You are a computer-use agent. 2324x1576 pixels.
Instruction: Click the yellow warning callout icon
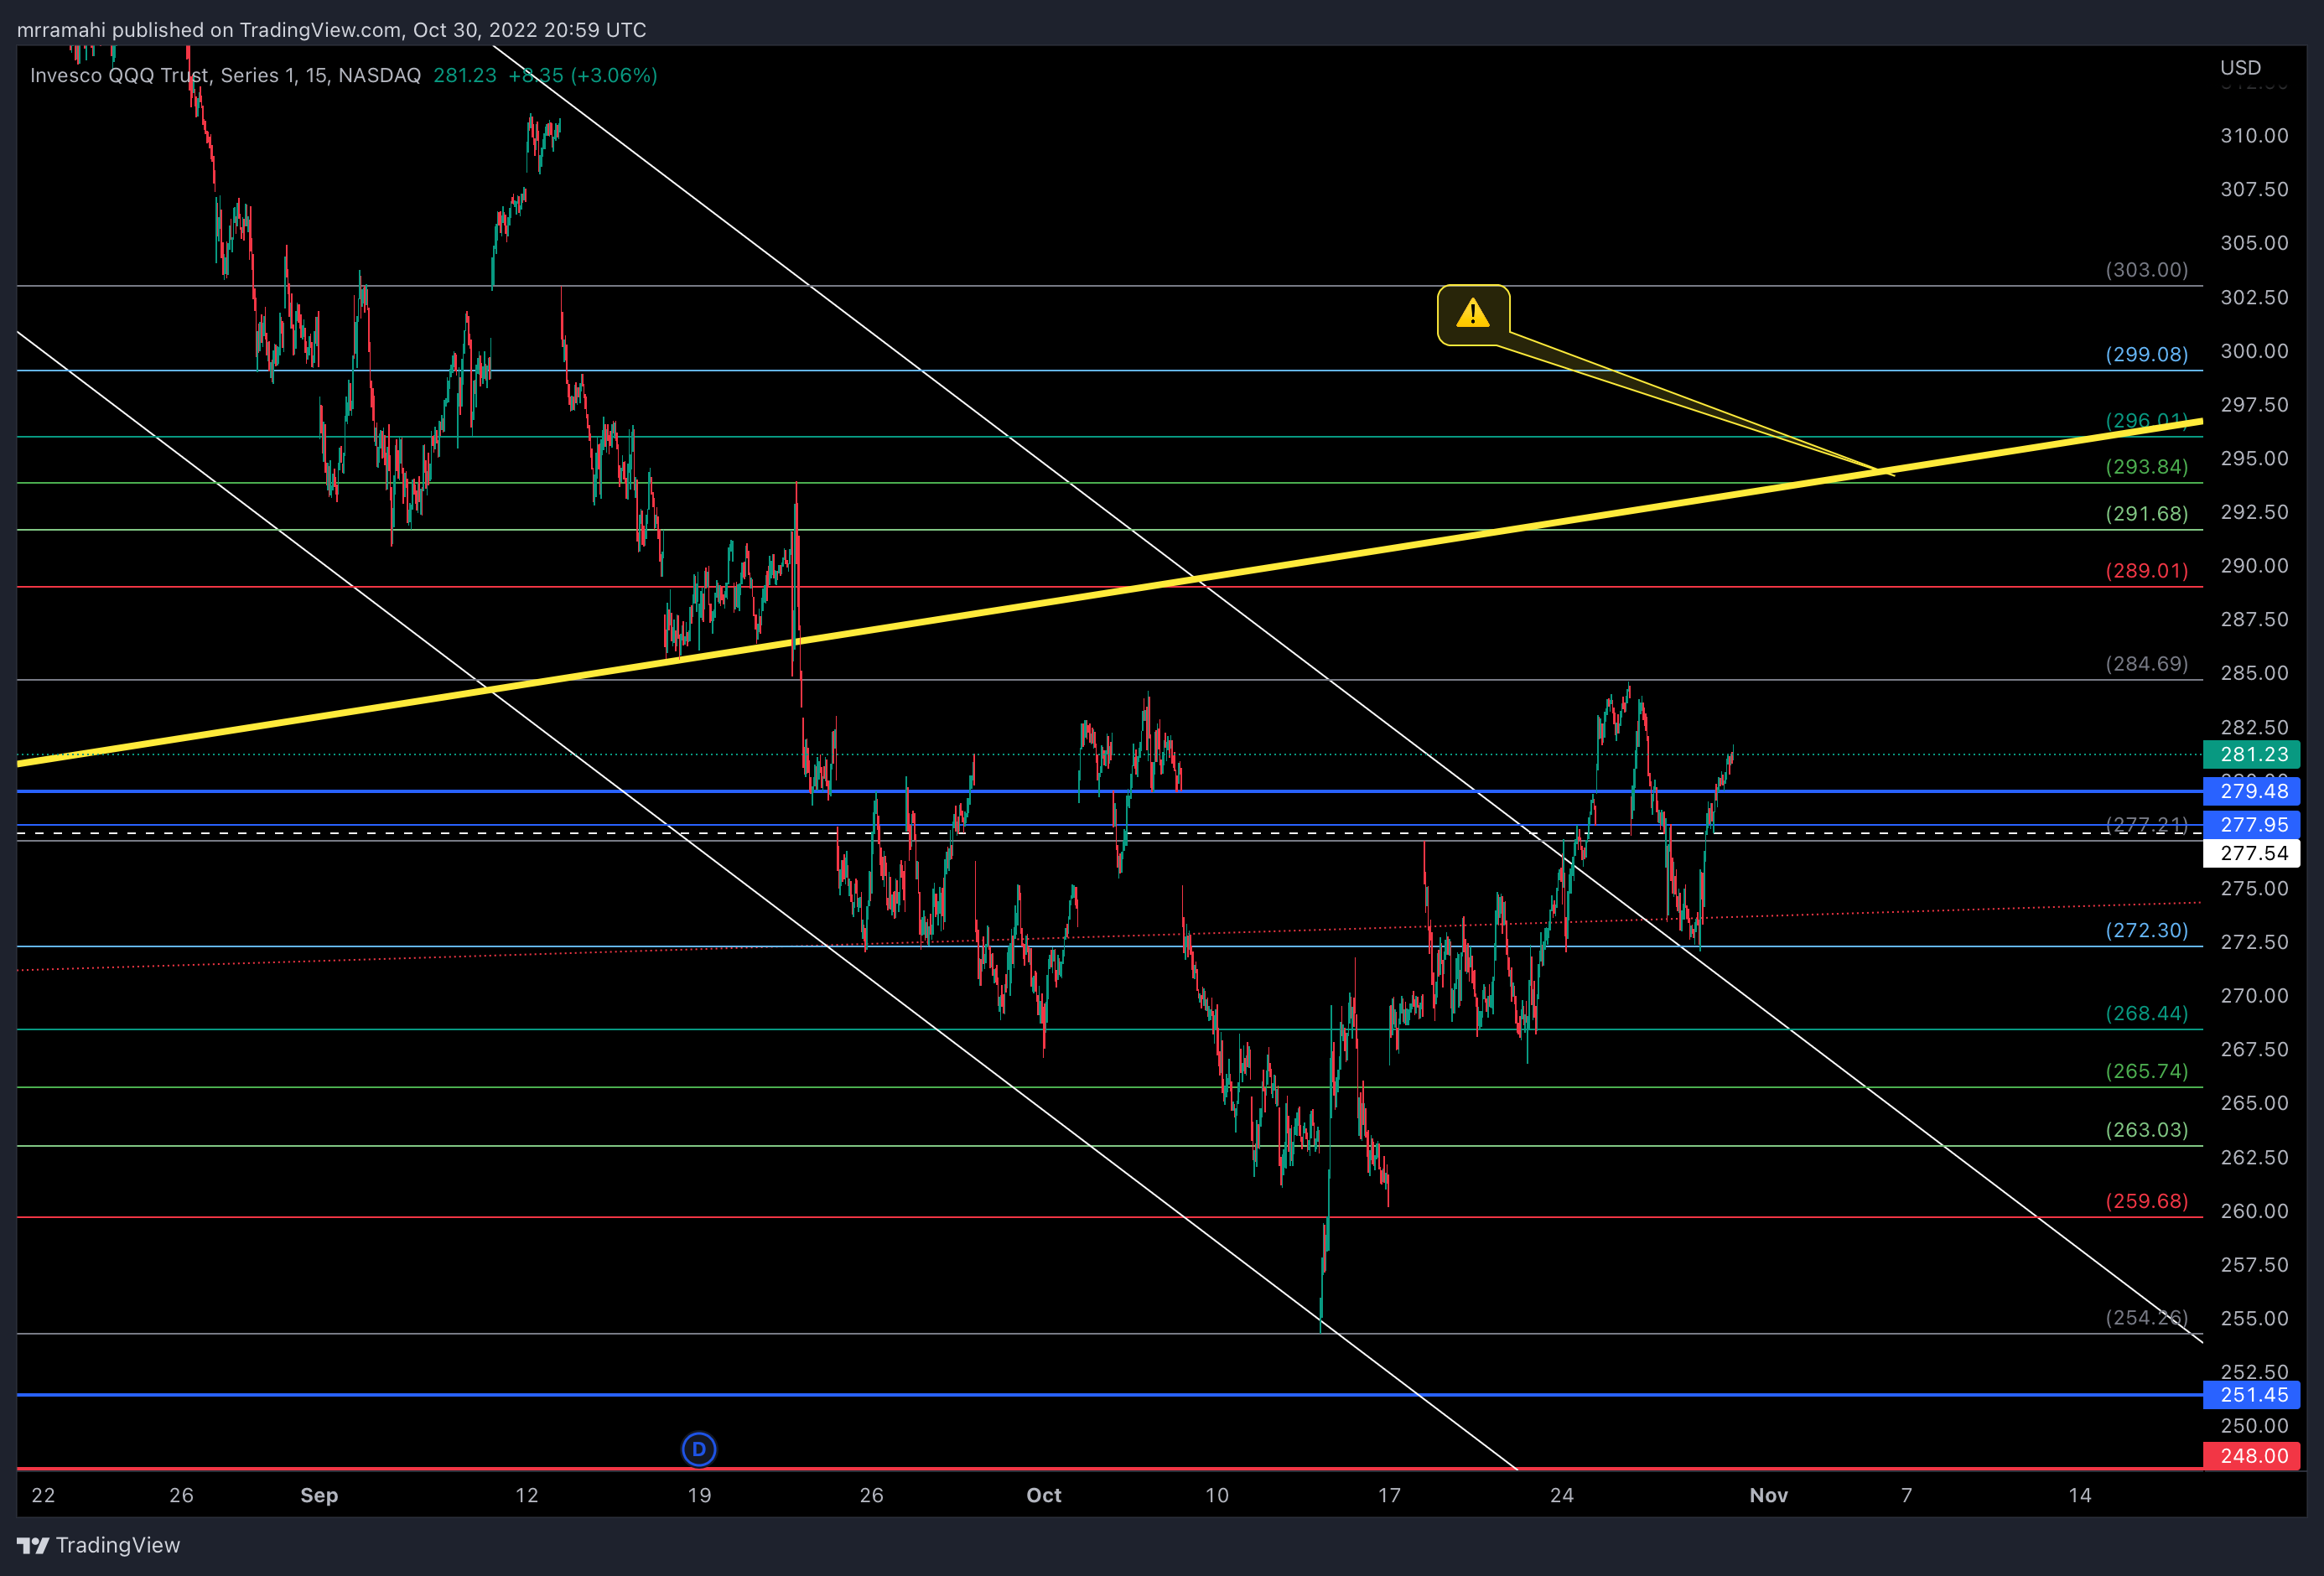tap(1472, 314)
